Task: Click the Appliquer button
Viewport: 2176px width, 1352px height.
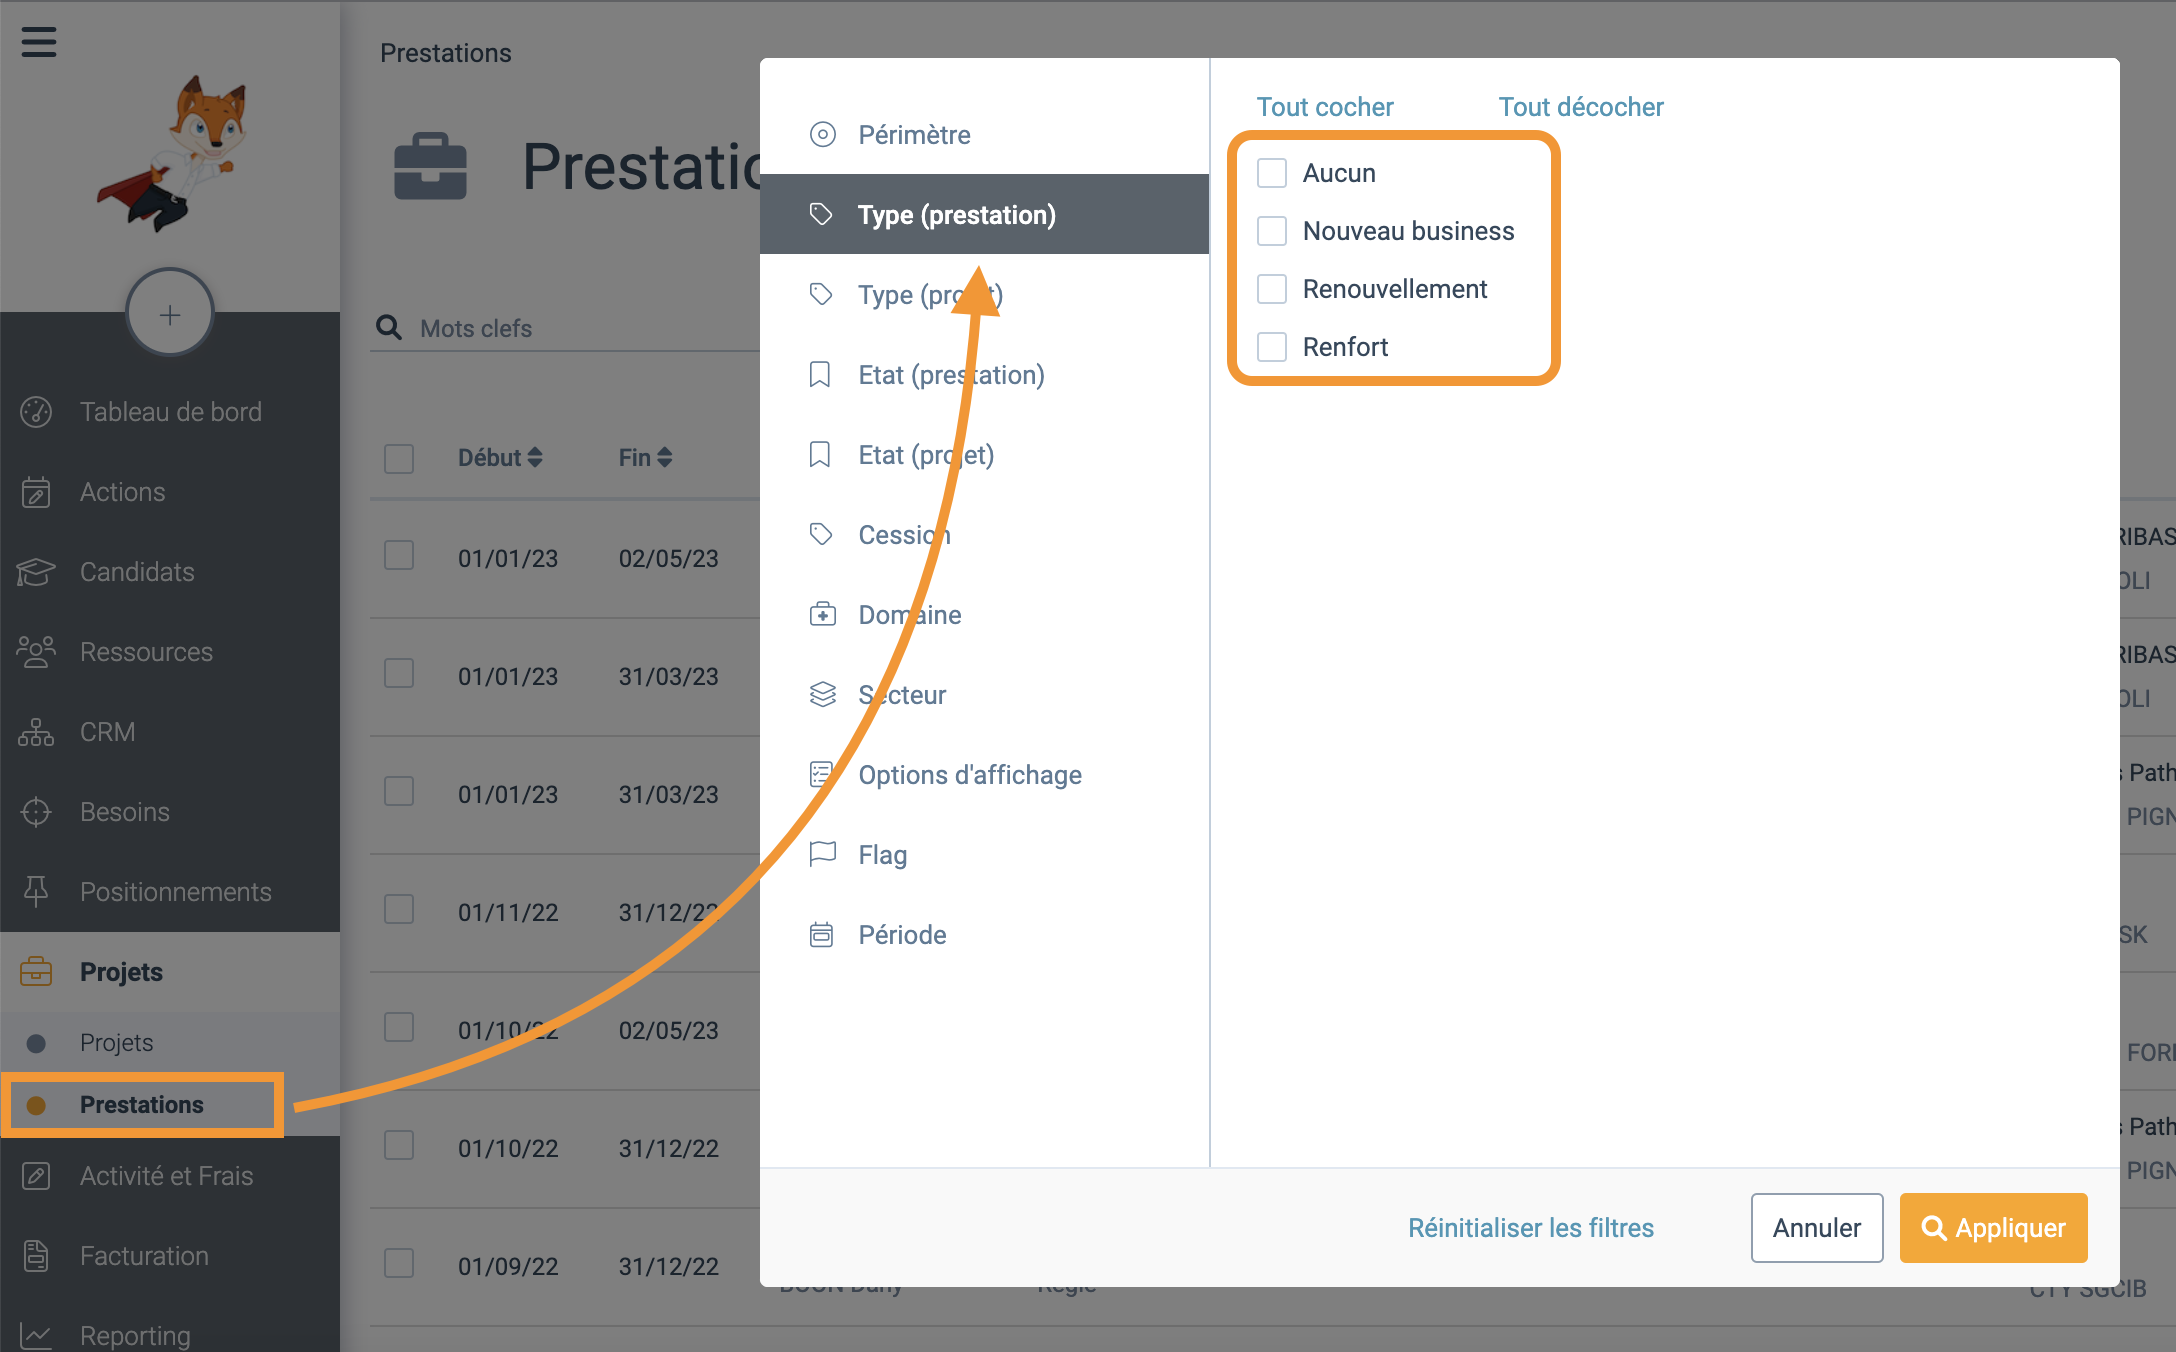Action: (1993, 1228)
